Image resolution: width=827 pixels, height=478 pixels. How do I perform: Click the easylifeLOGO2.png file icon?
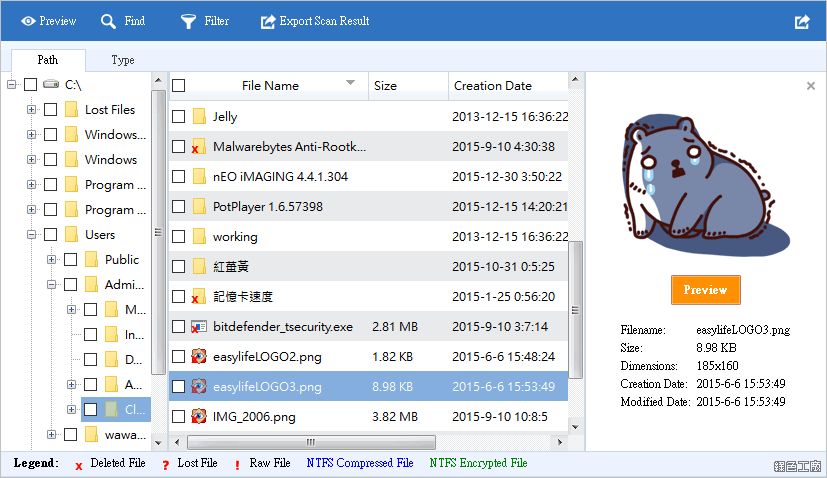[198, 357]
